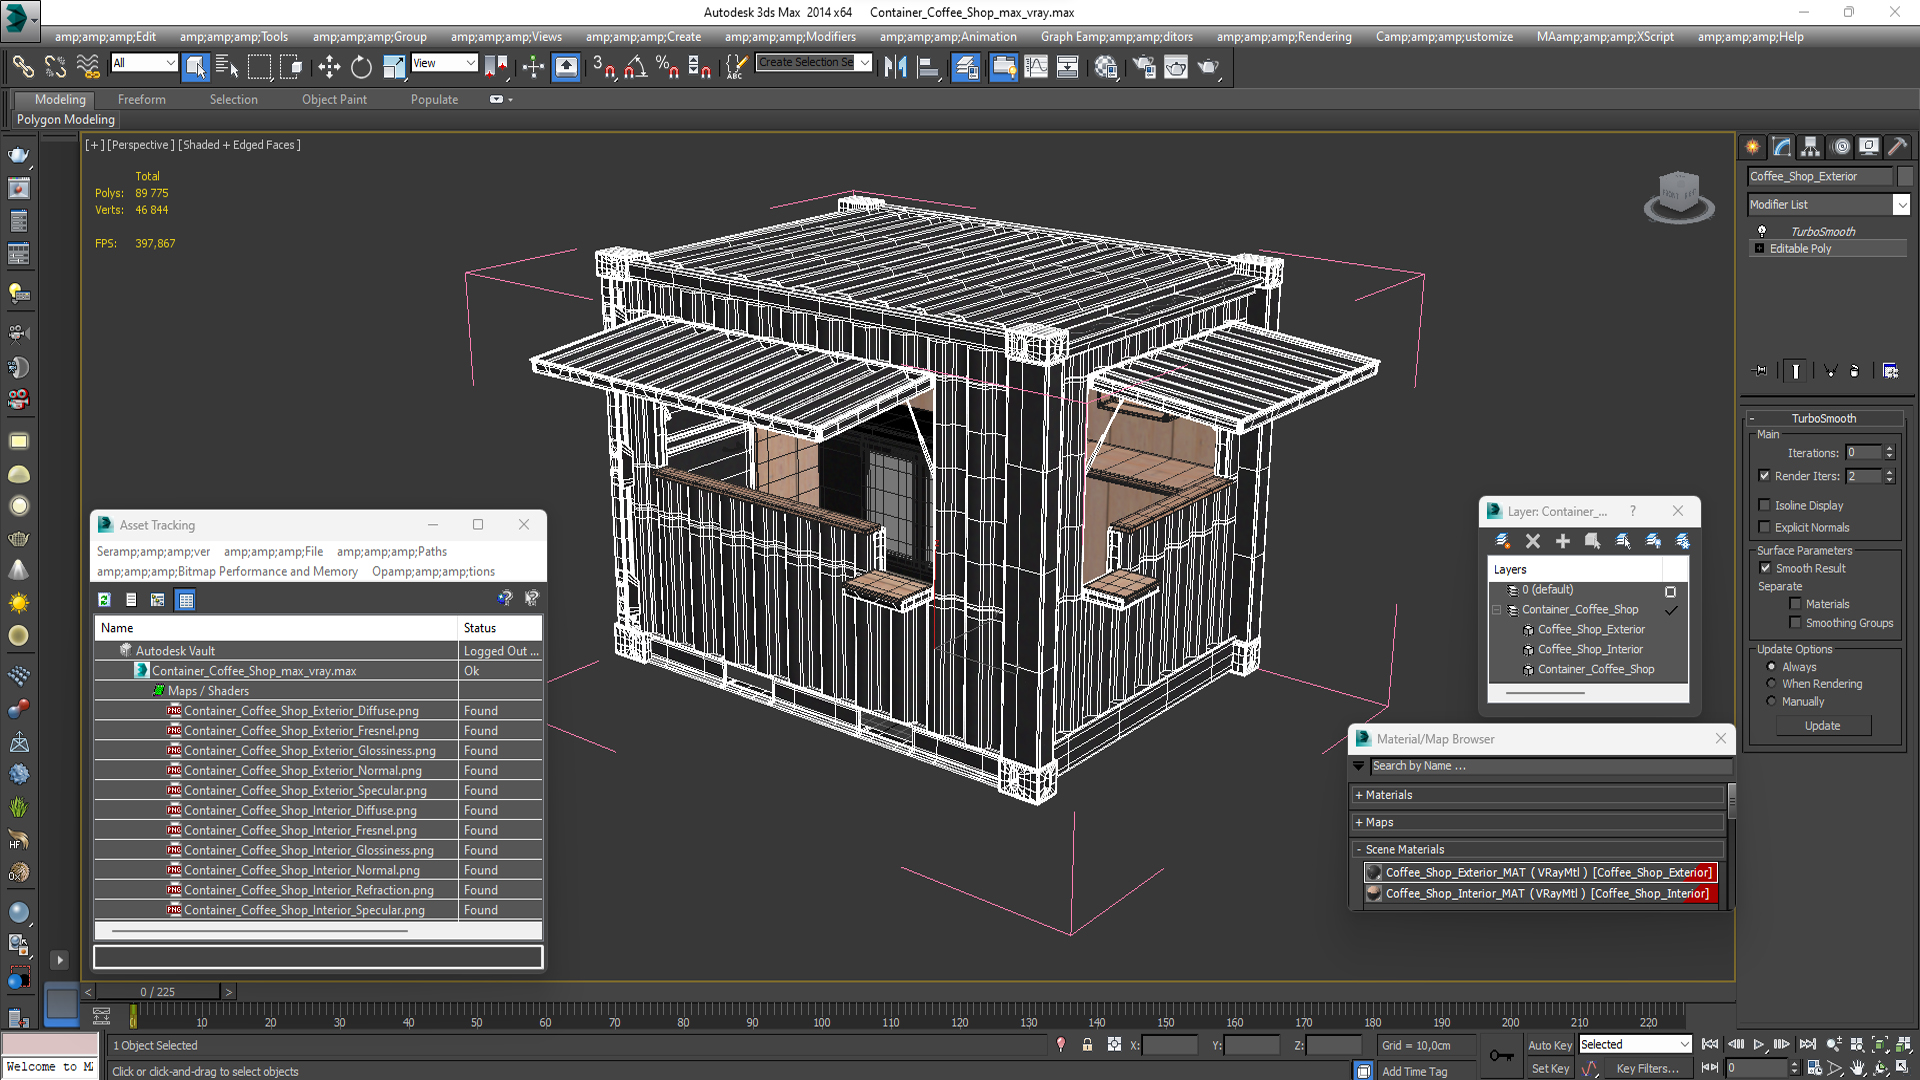Open the Modify command panel tab
The height and width of the screenshot is (1080, 1920).
1782,147
